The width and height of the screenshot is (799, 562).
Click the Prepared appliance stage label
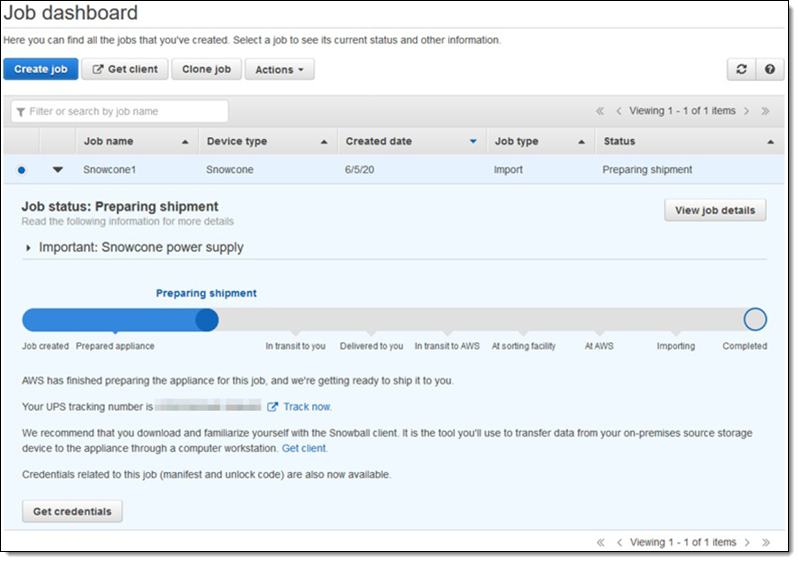coord(115,346)
